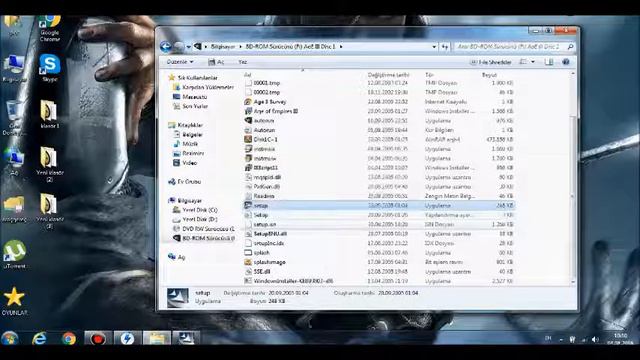This screenshot has height=360, width=640.
Task: Select Kitaplıklar in the navigation pane
Action: tap(190, 125)
